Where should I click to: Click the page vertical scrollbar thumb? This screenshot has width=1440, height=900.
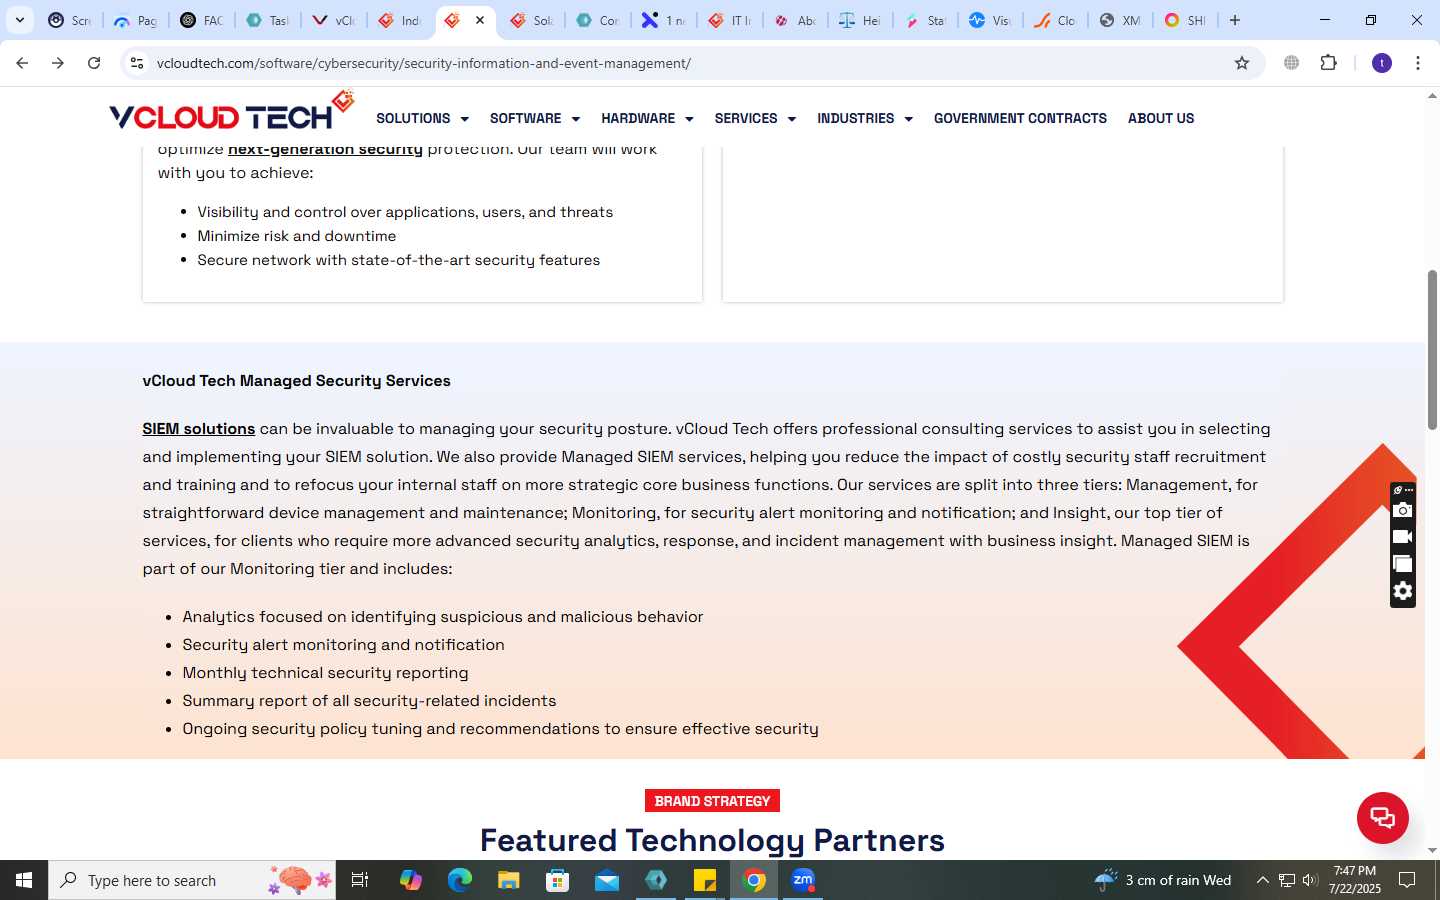click(x=1432, y=350)
